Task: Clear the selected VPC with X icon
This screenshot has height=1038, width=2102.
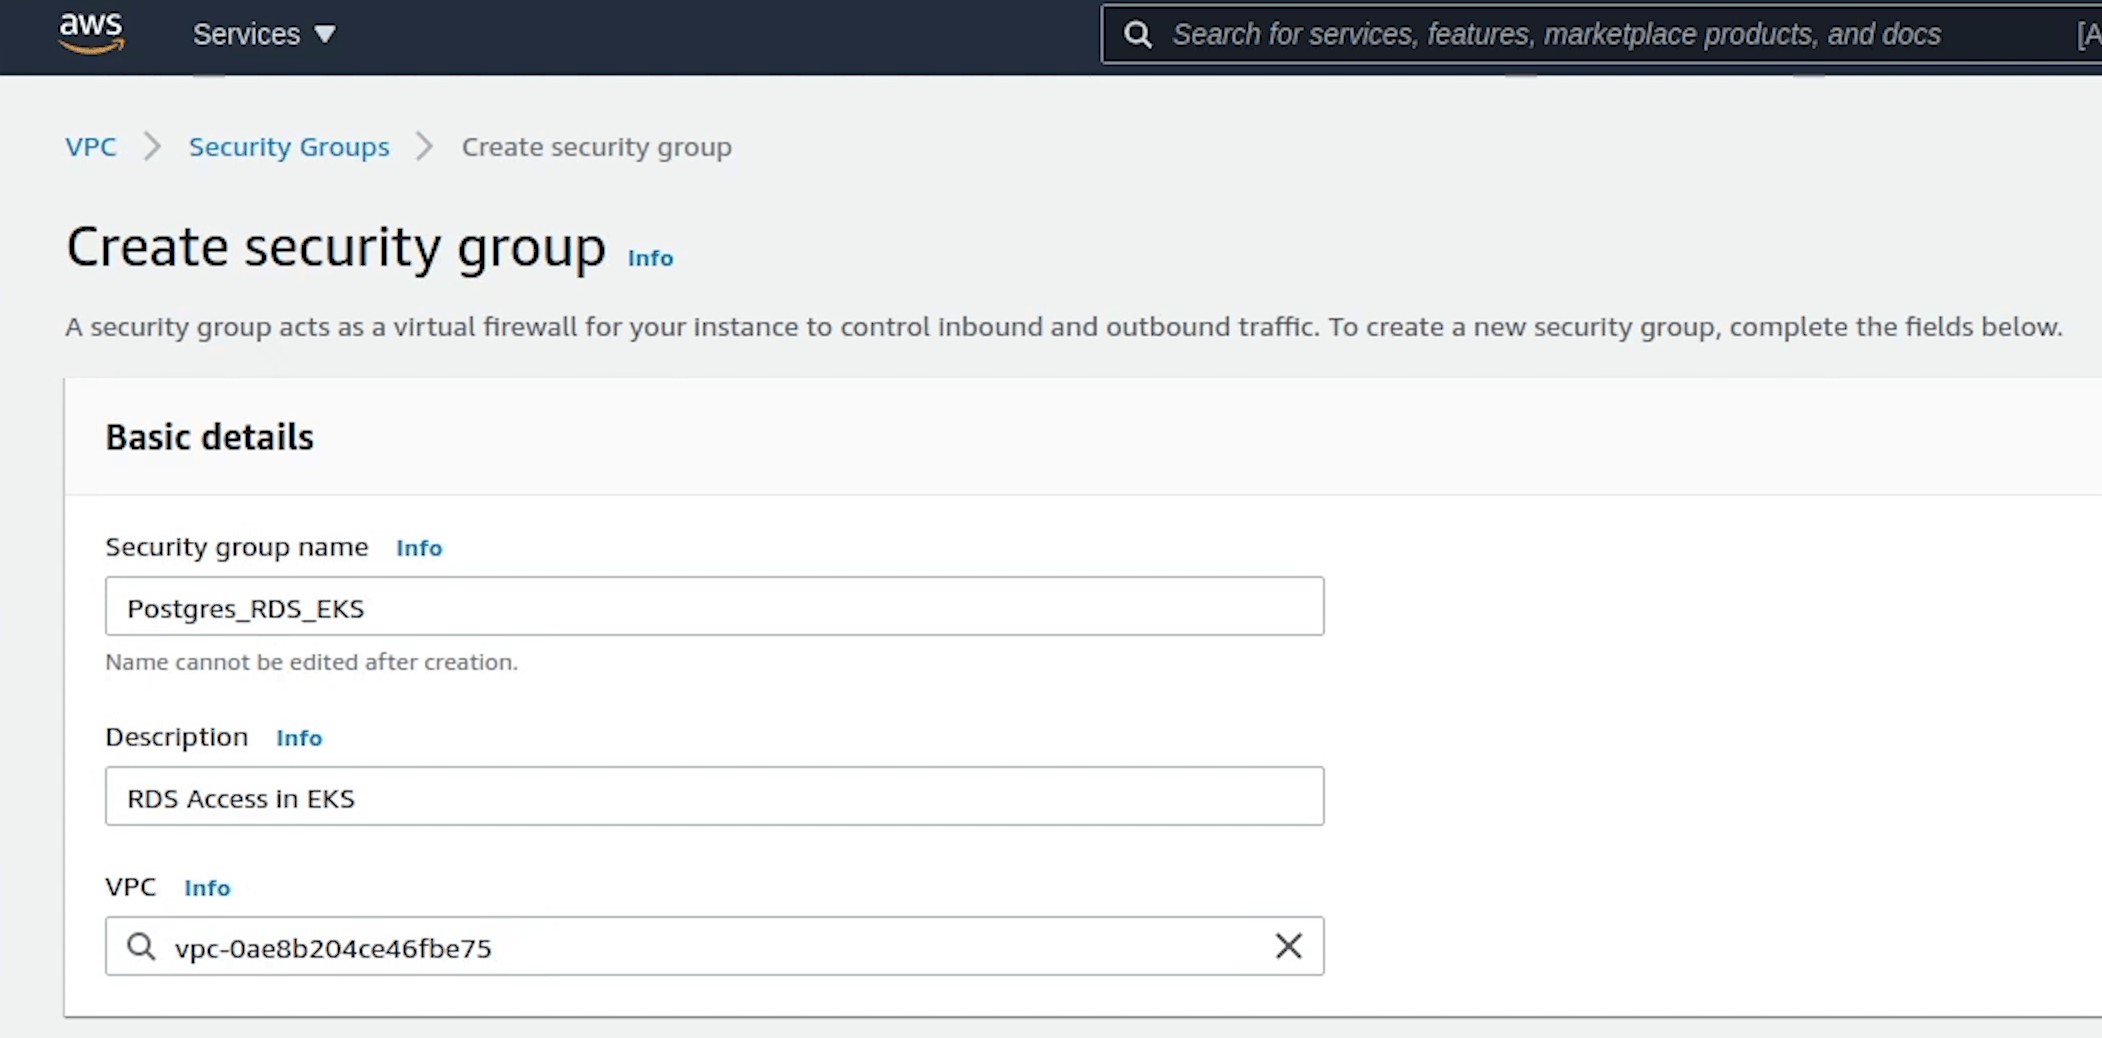Action: 1288,946
